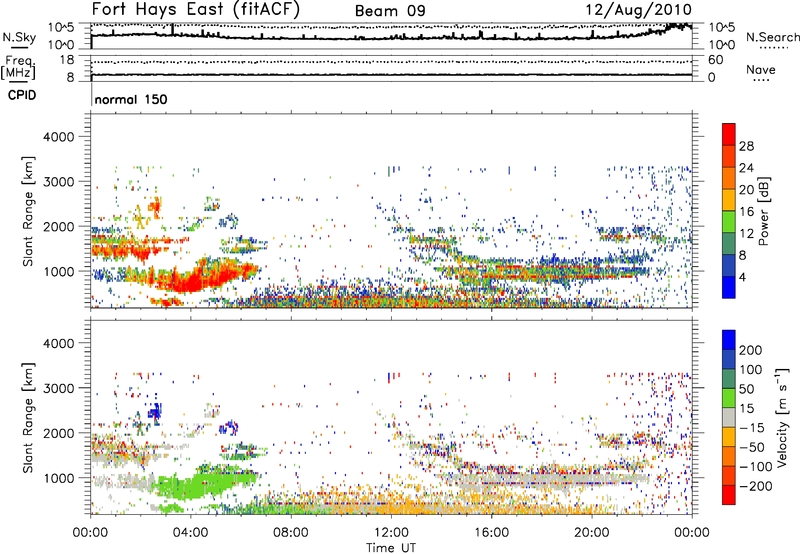Image resolution: width=800 pixels, height=554 pixels.
Task: Click the 'Beam 09' label
Action: [390, 11]
